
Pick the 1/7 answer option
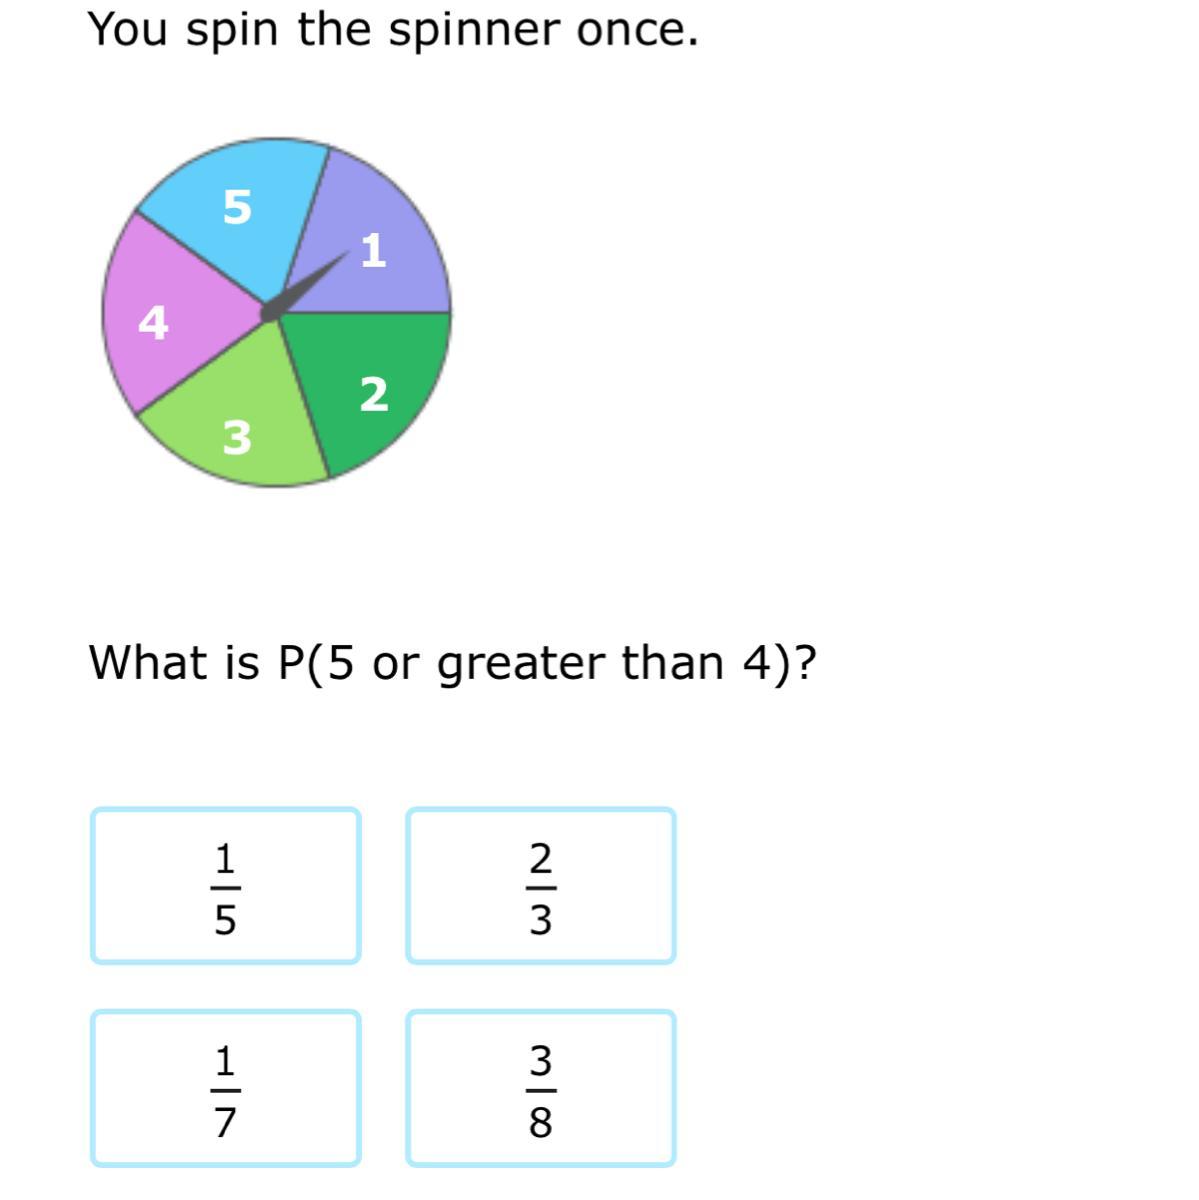[226, 1088]
